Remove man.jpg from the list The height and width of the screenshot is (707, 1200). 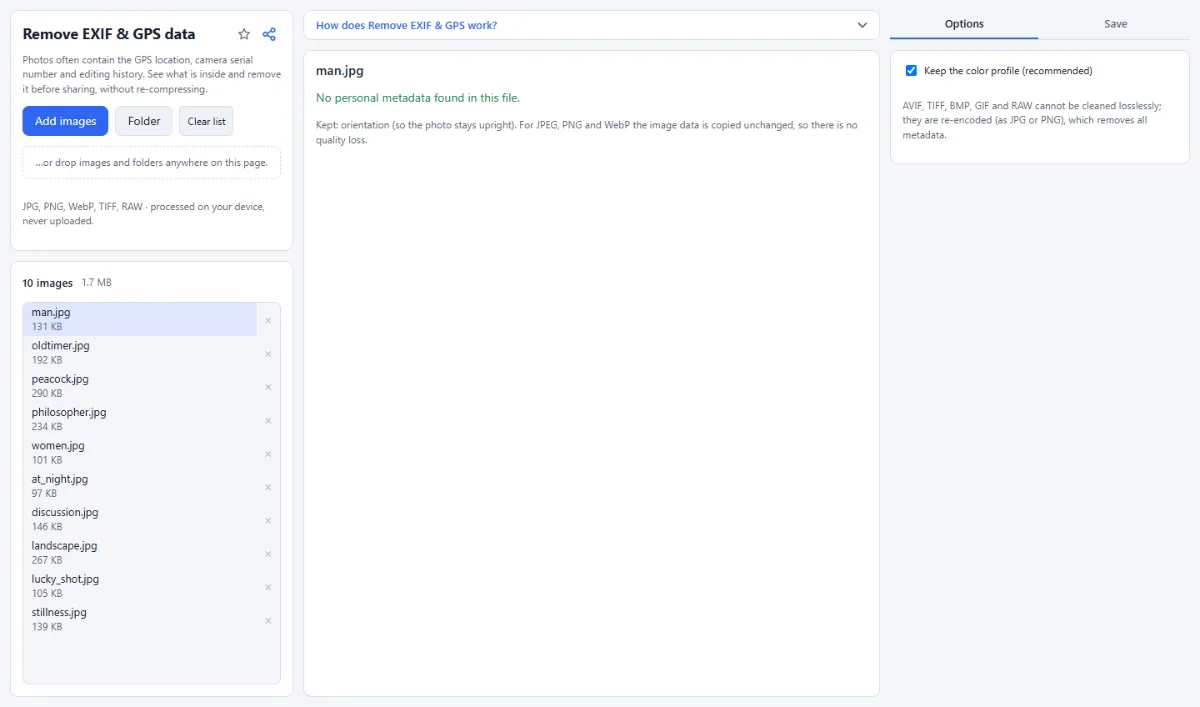(268, 320)
